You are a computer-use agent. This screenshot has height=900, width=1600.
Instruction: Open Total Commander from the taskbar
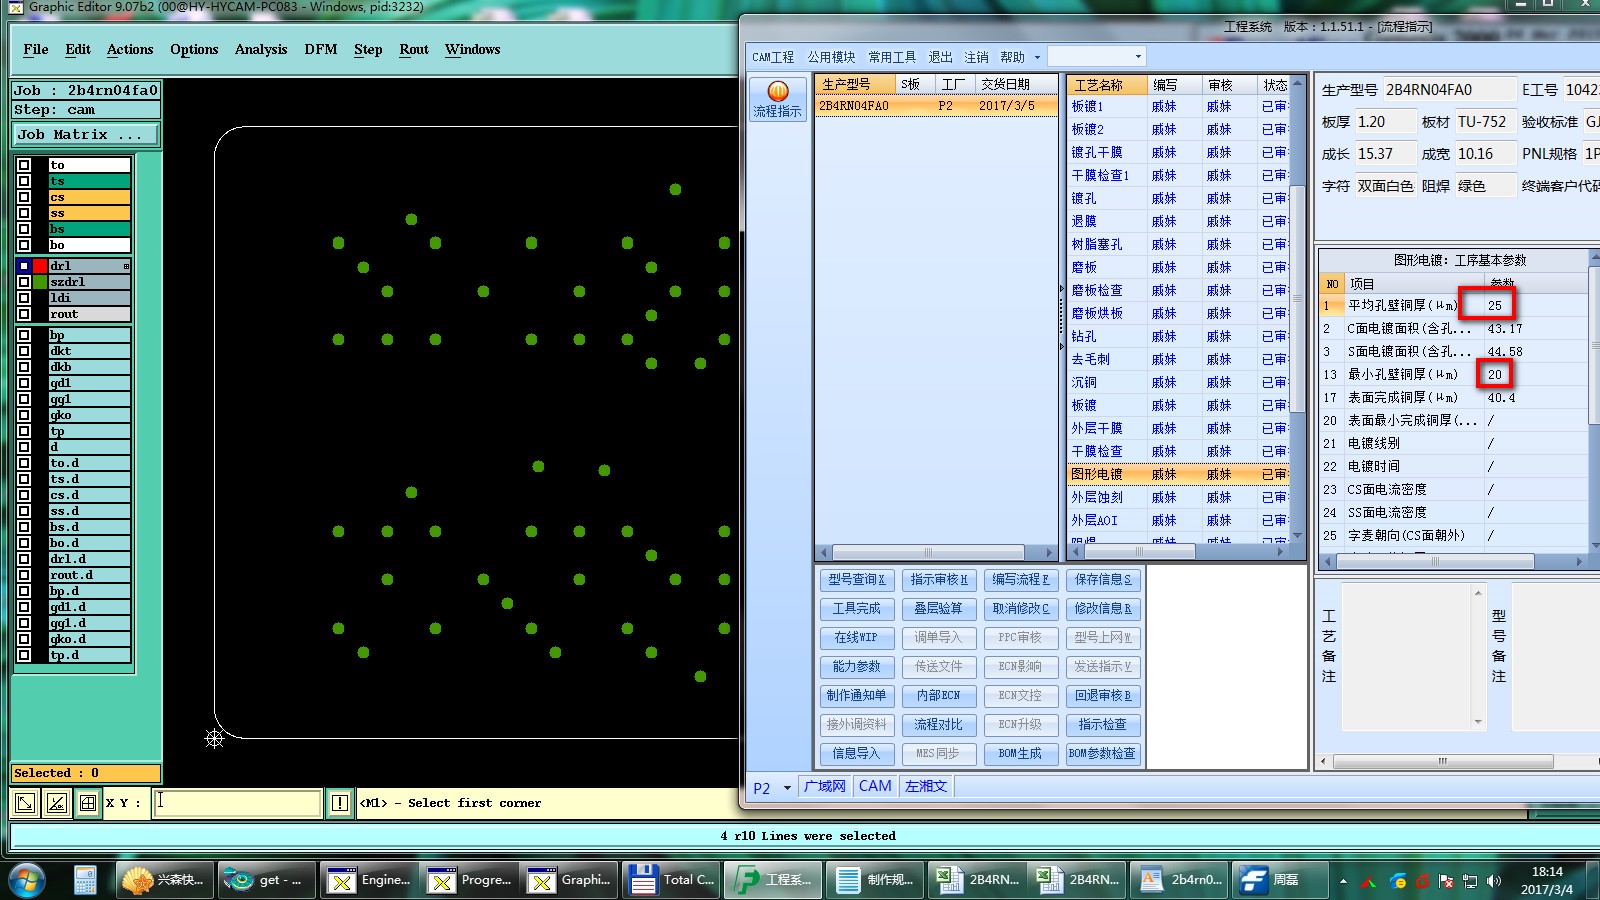[672, 880]
